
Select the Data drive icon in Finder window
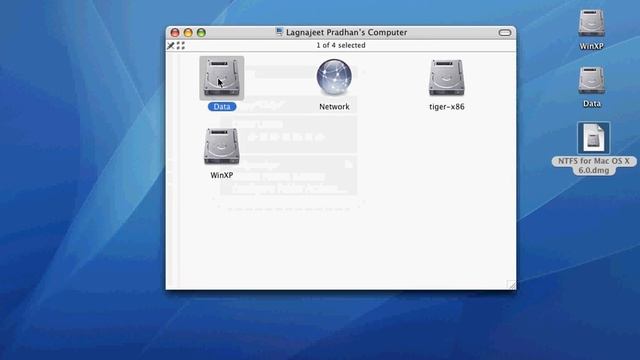[222, 78]
